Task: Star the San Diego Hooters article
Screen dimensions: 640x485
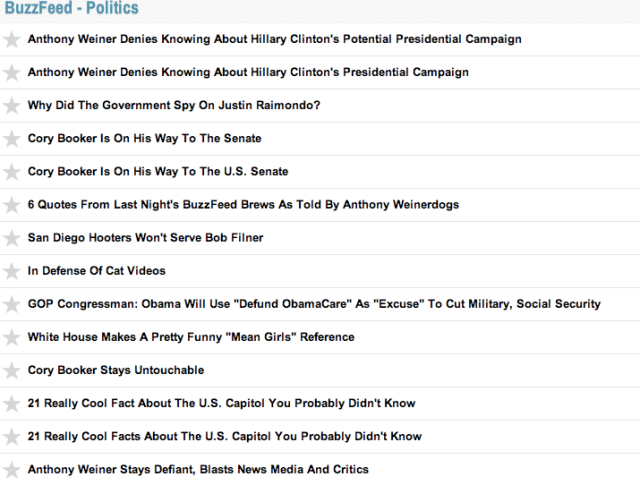Action: click(x=12, y=238)
